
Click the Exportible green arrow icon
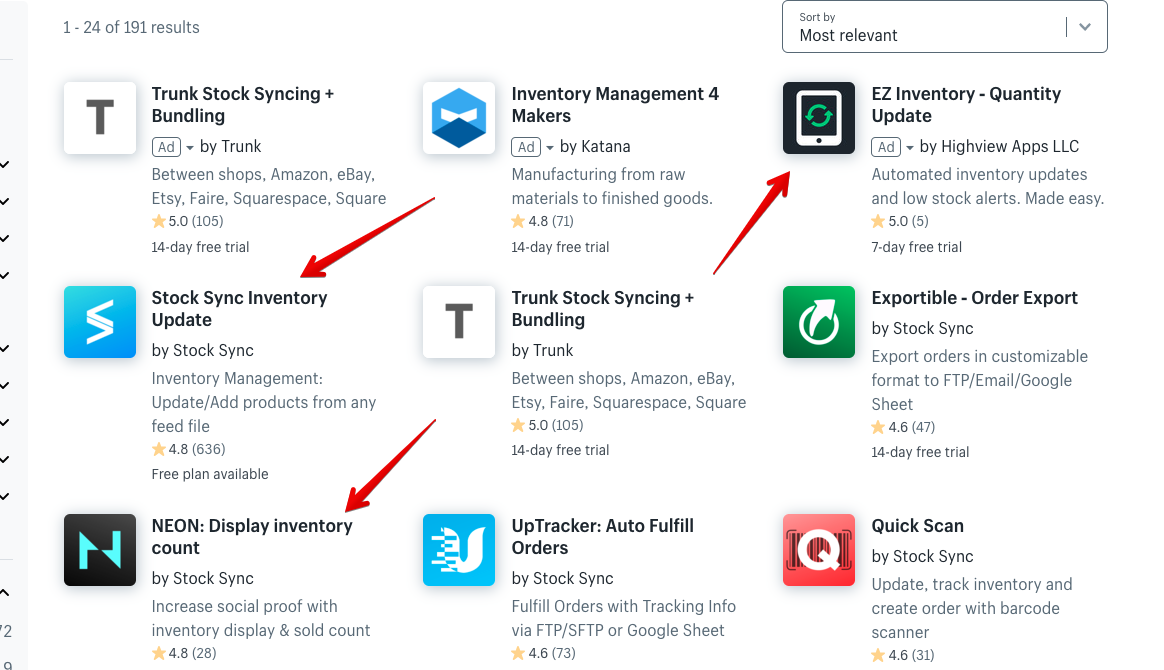click(819, 322)
